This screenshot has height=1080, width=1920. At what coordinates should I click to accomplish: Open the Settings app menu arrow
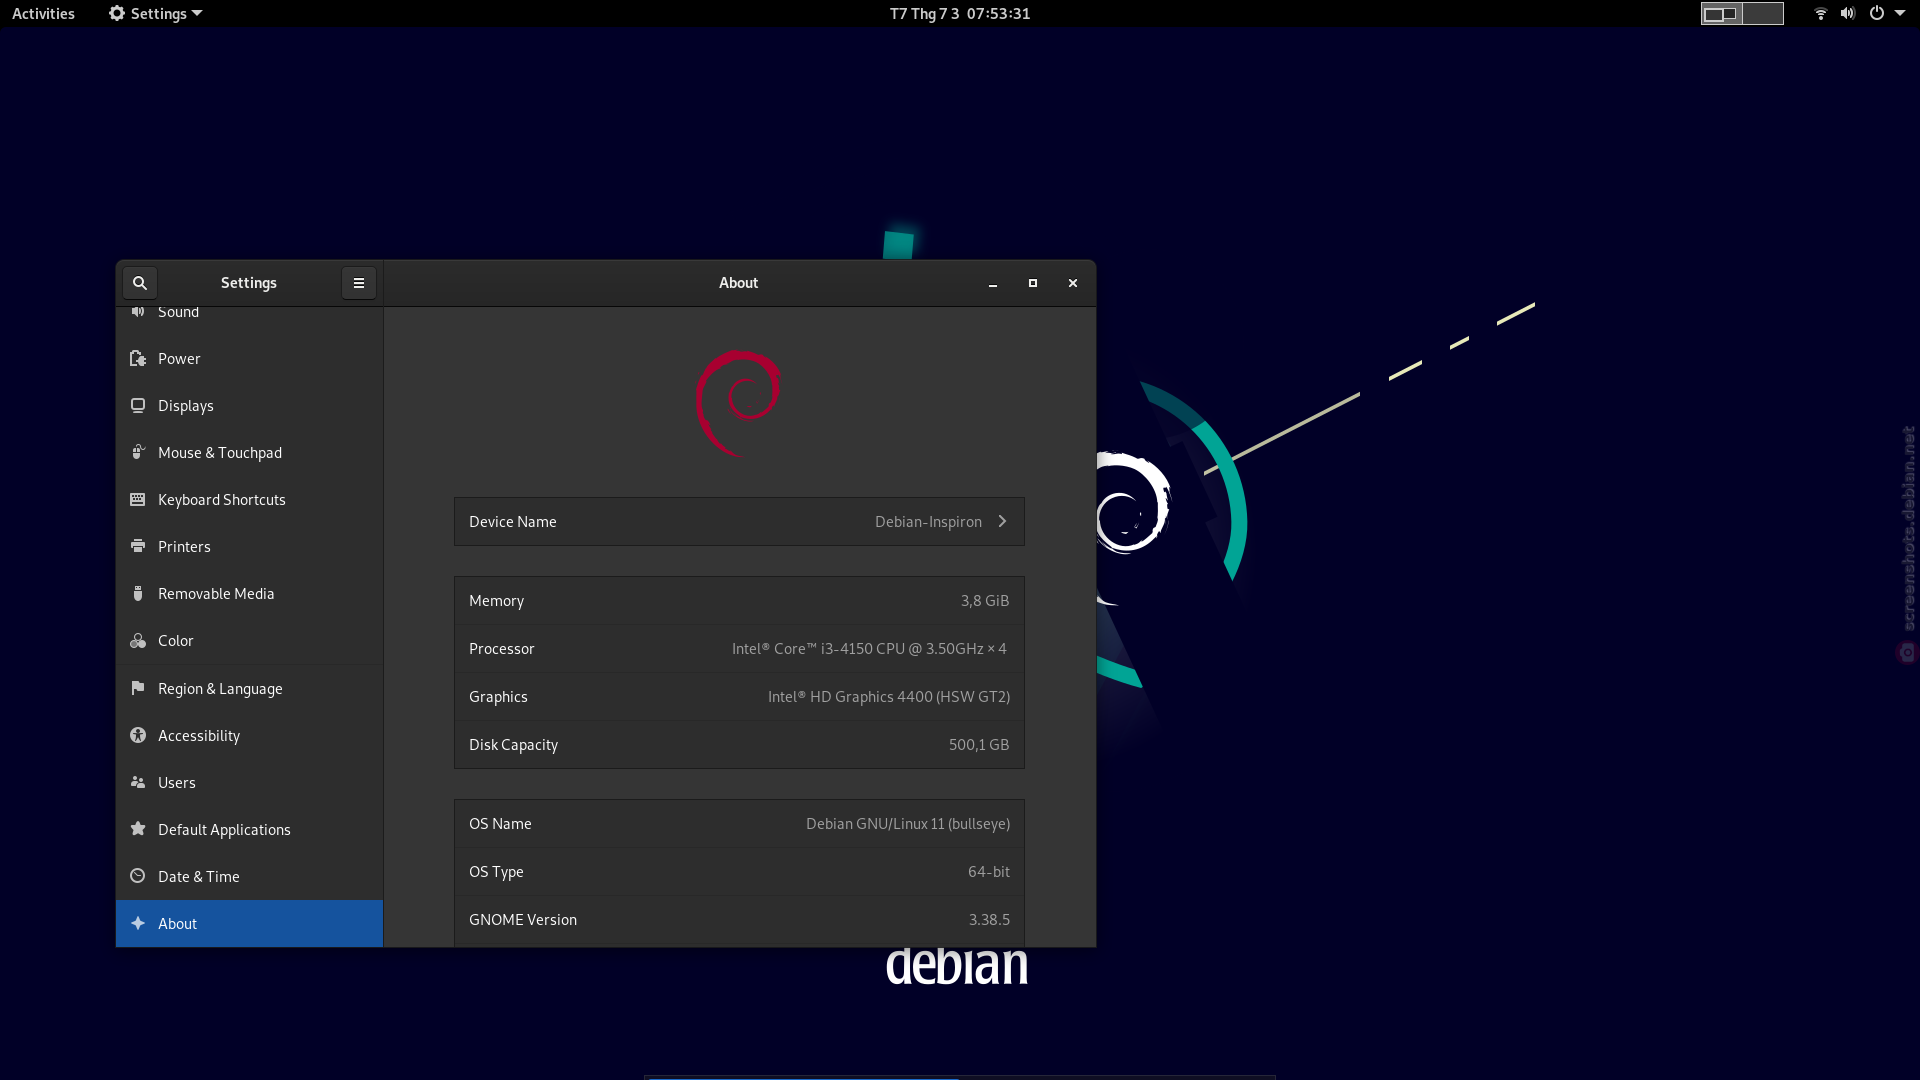point(197,14)
